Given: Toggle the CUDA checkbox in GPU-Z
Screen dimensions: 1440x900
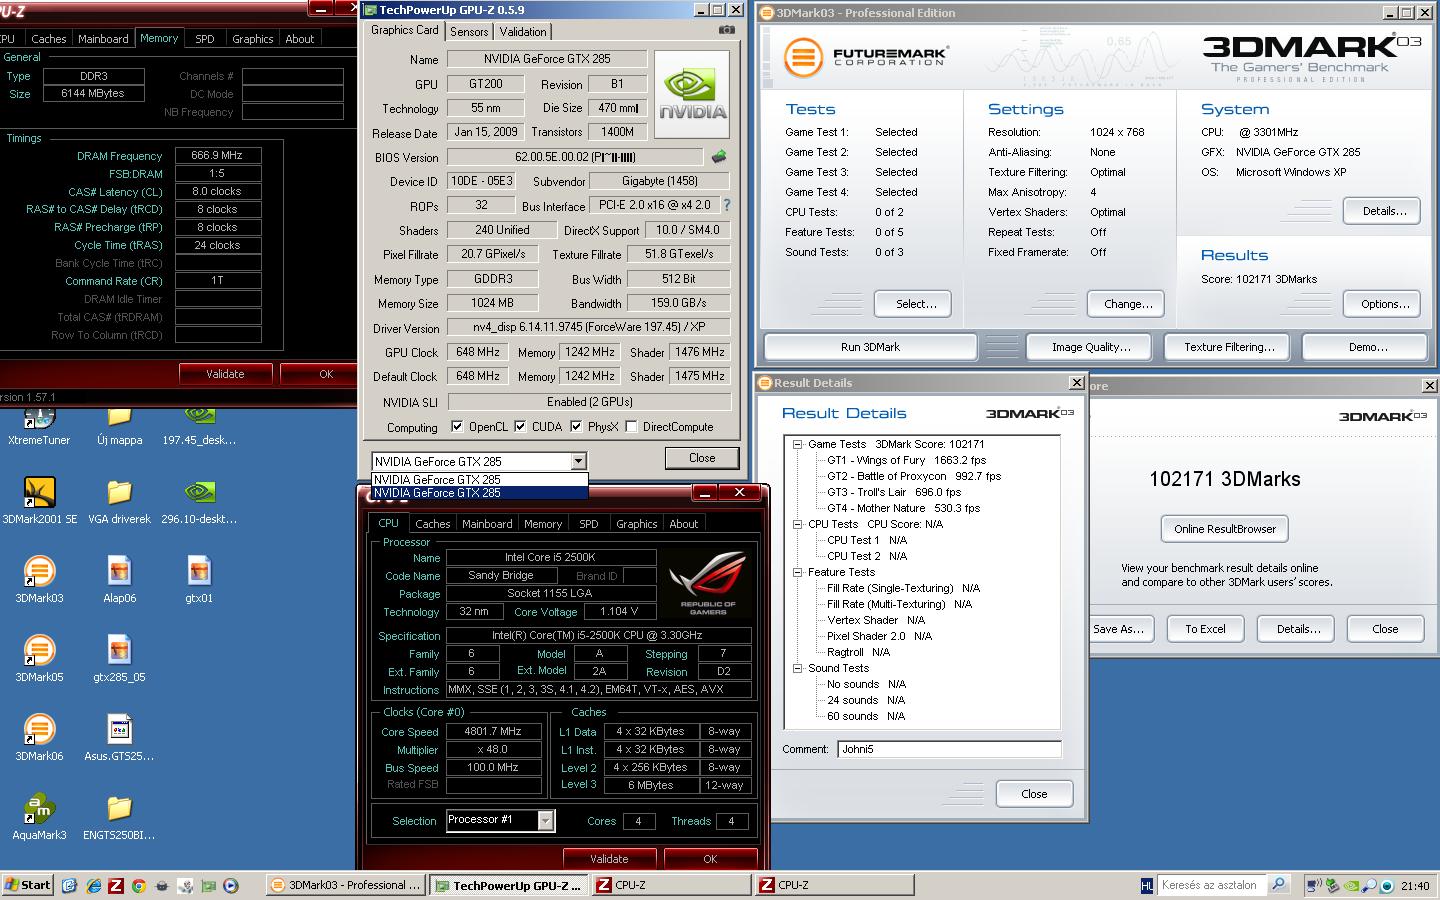Looking at the screenshot, I should click(520, 426).
